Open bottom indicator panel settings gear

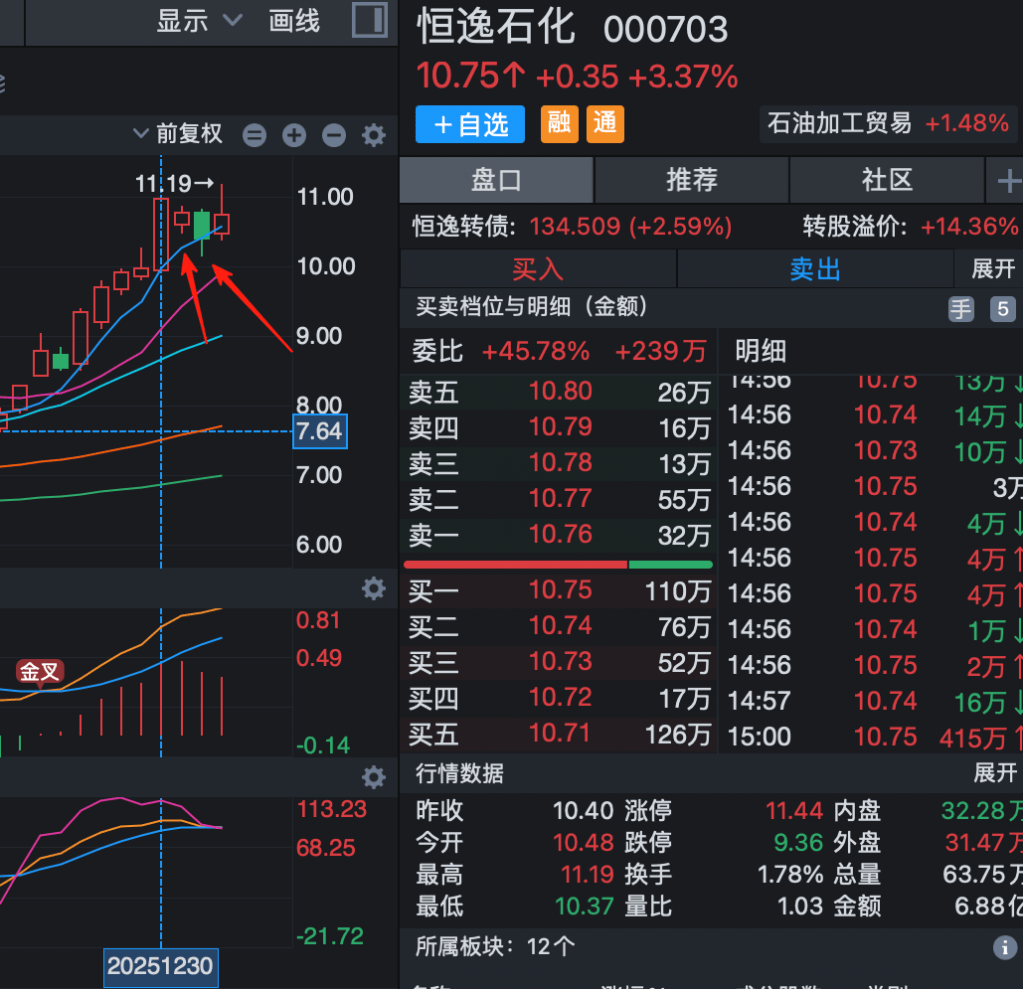click(373, 777)
